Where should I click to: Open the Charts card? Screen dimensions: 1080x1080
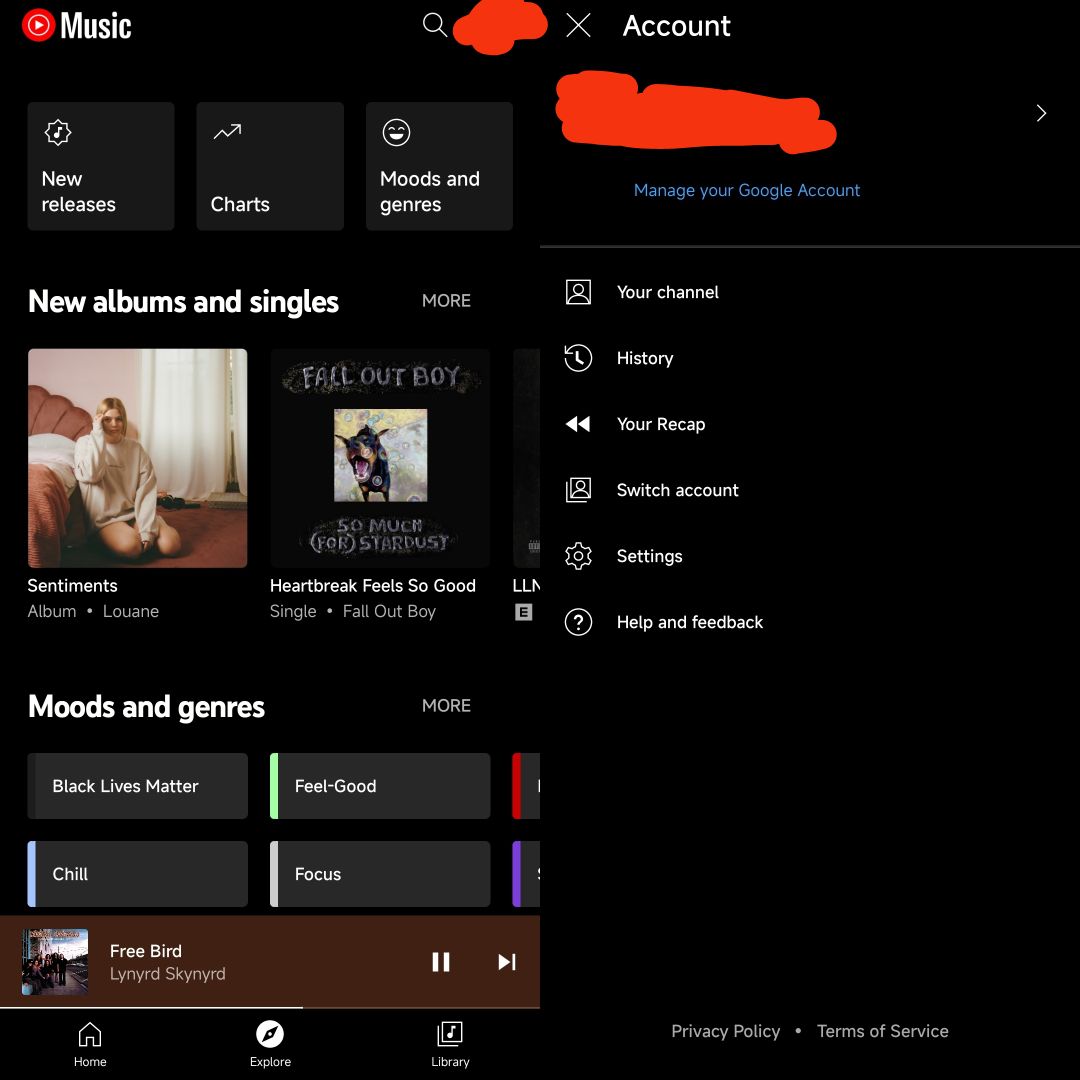[x=270, y=166]
